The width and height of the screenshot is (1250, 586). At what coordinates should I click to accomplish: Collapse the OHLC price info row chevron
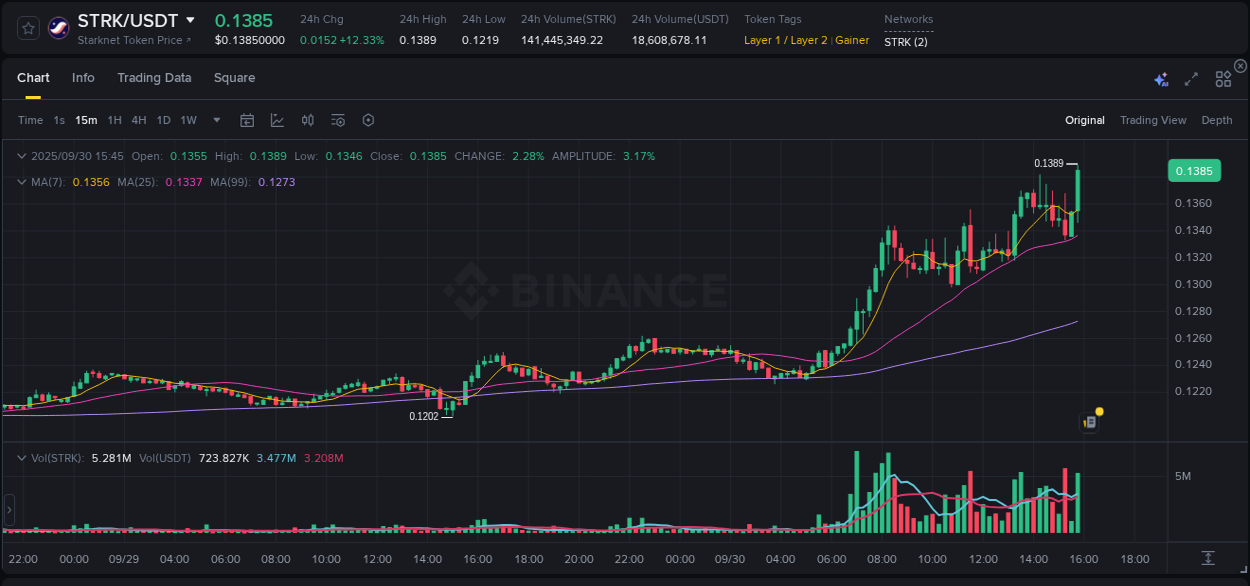(22, 156)
